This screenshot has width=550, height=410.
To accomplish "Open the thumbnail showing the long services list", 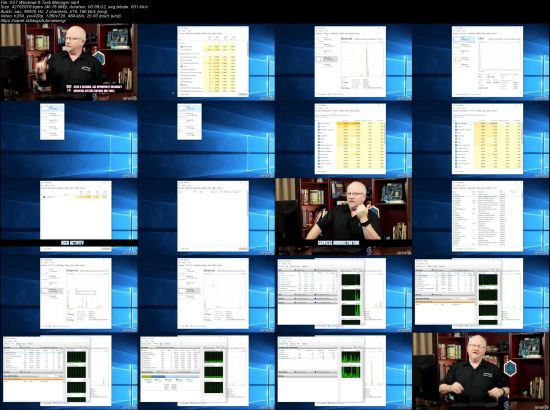I will [481, 216].
